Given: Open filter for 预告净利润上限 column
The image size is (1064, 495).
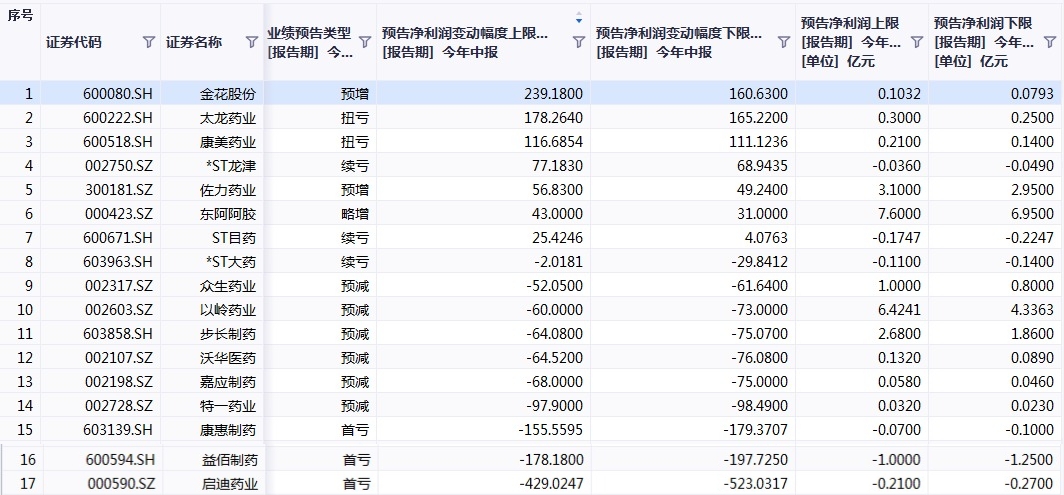Looking at the screenshot, I should point(916,42).
